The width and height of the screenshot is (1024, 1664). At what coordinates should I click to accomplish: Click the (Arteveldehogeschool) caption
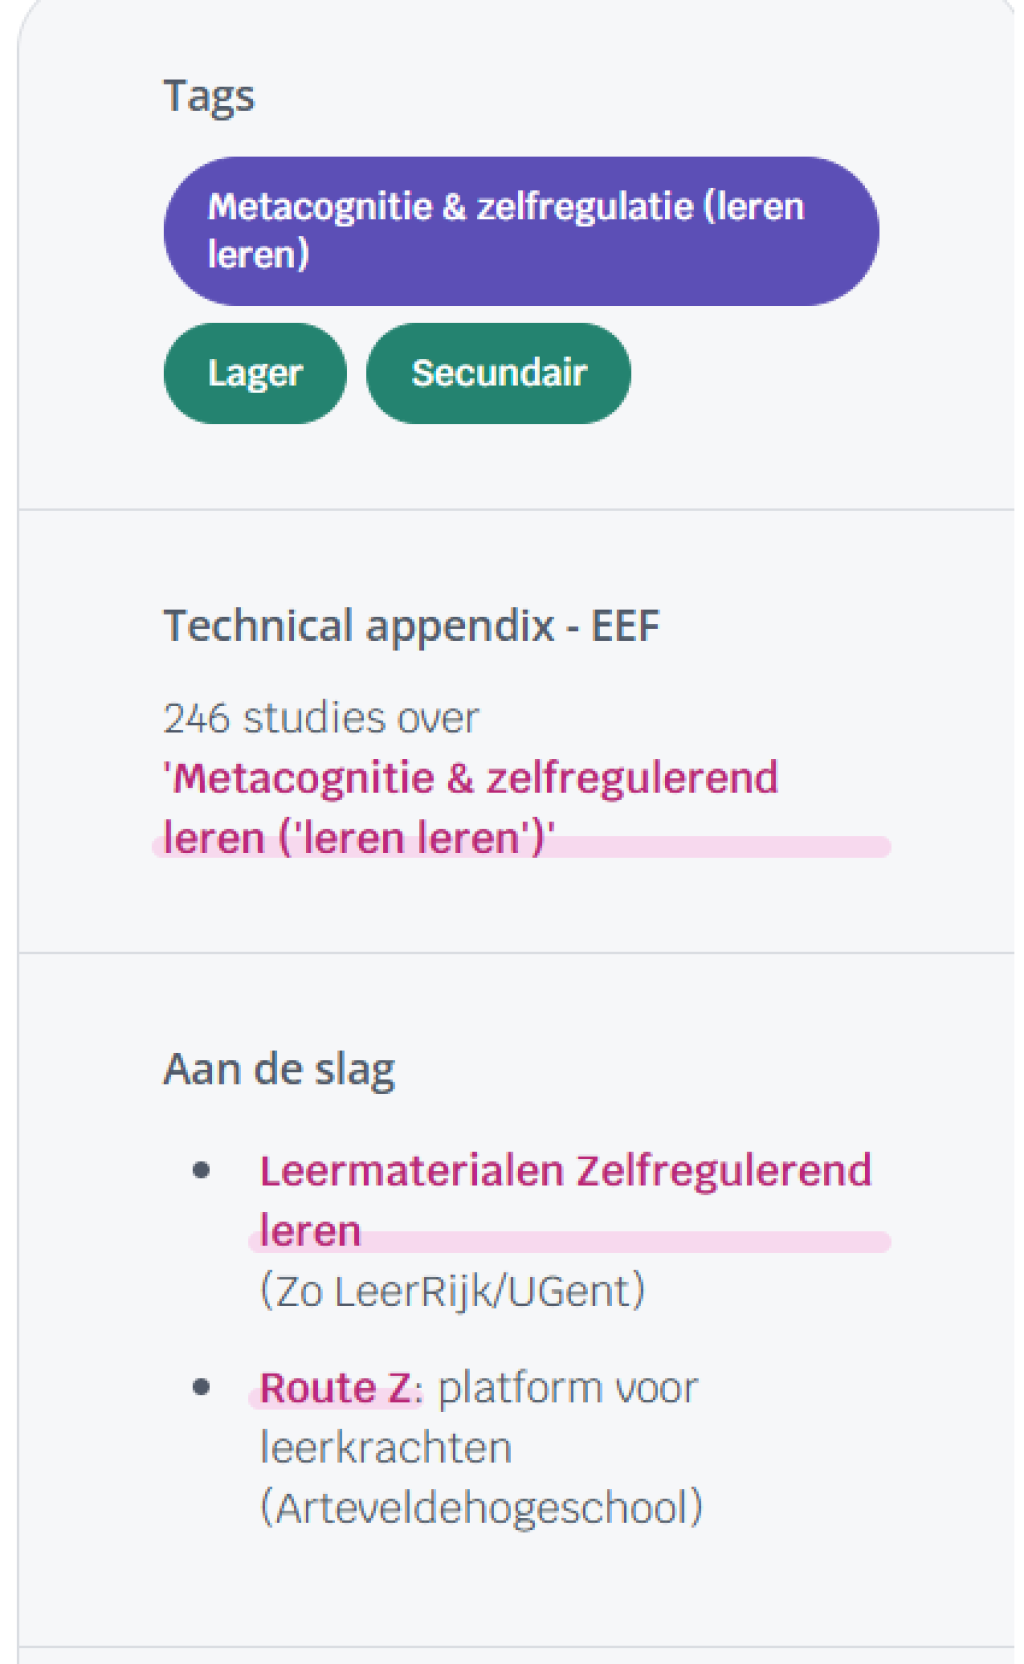(x=481, y=1508)
